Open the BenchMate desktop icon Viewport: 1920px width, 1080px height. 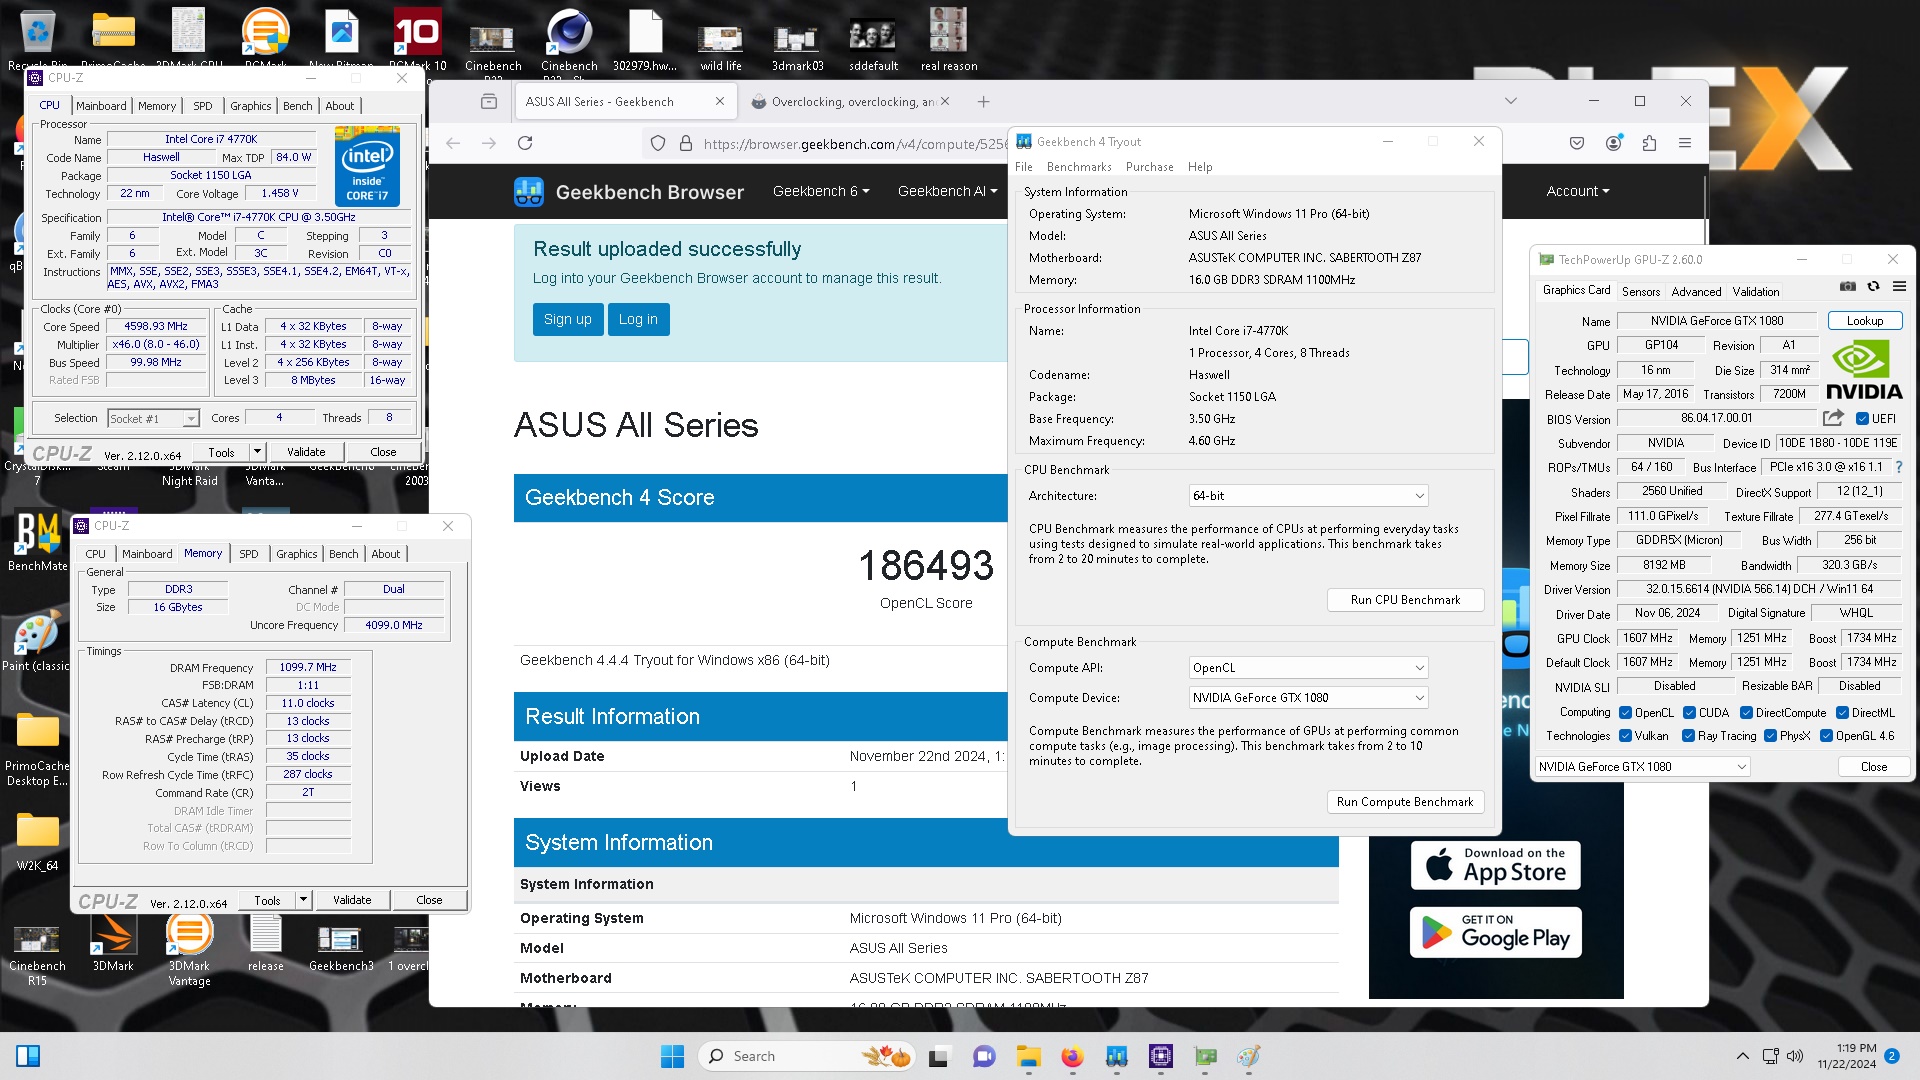tap(38, 543)
